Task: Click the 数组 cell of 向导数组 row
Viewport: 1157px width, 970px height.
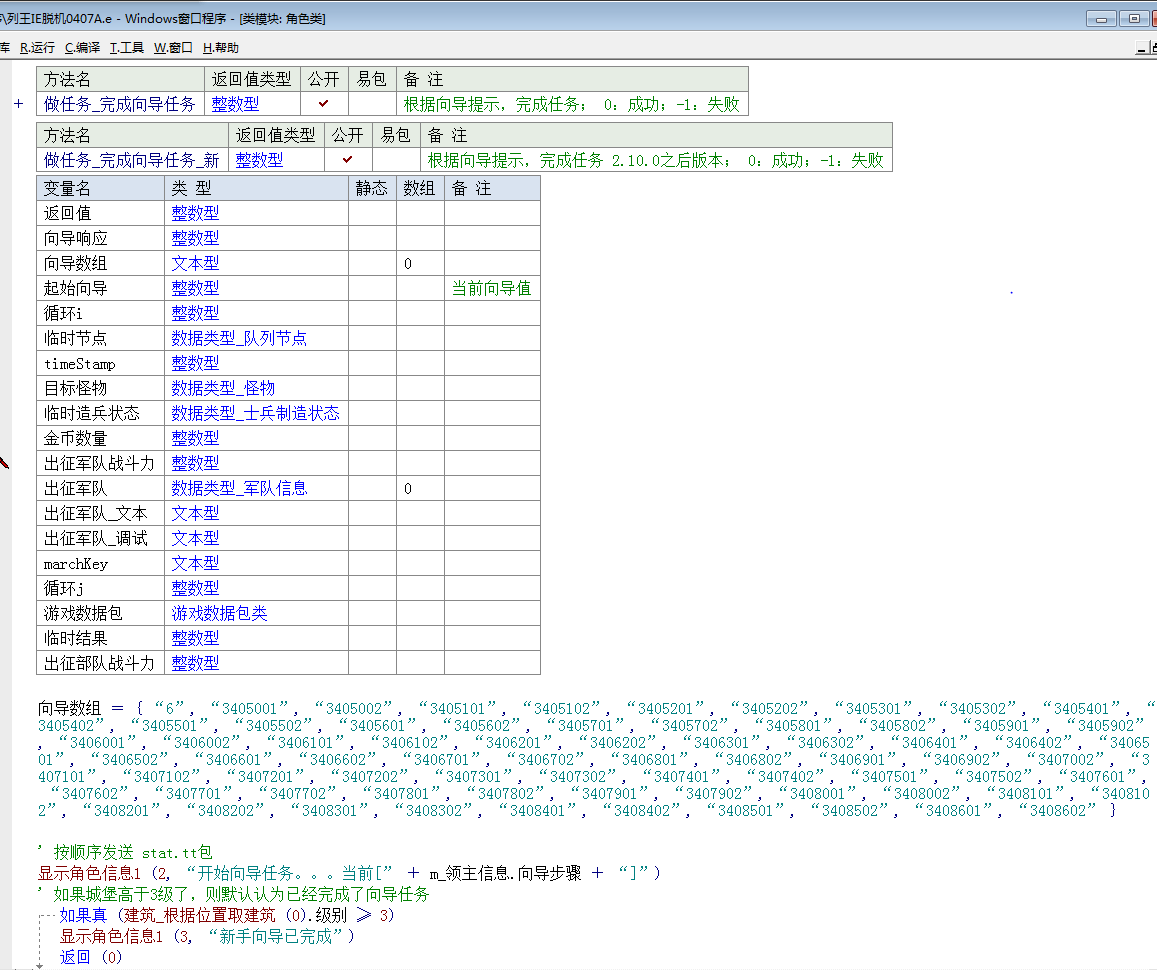Action: coord(419,263)
